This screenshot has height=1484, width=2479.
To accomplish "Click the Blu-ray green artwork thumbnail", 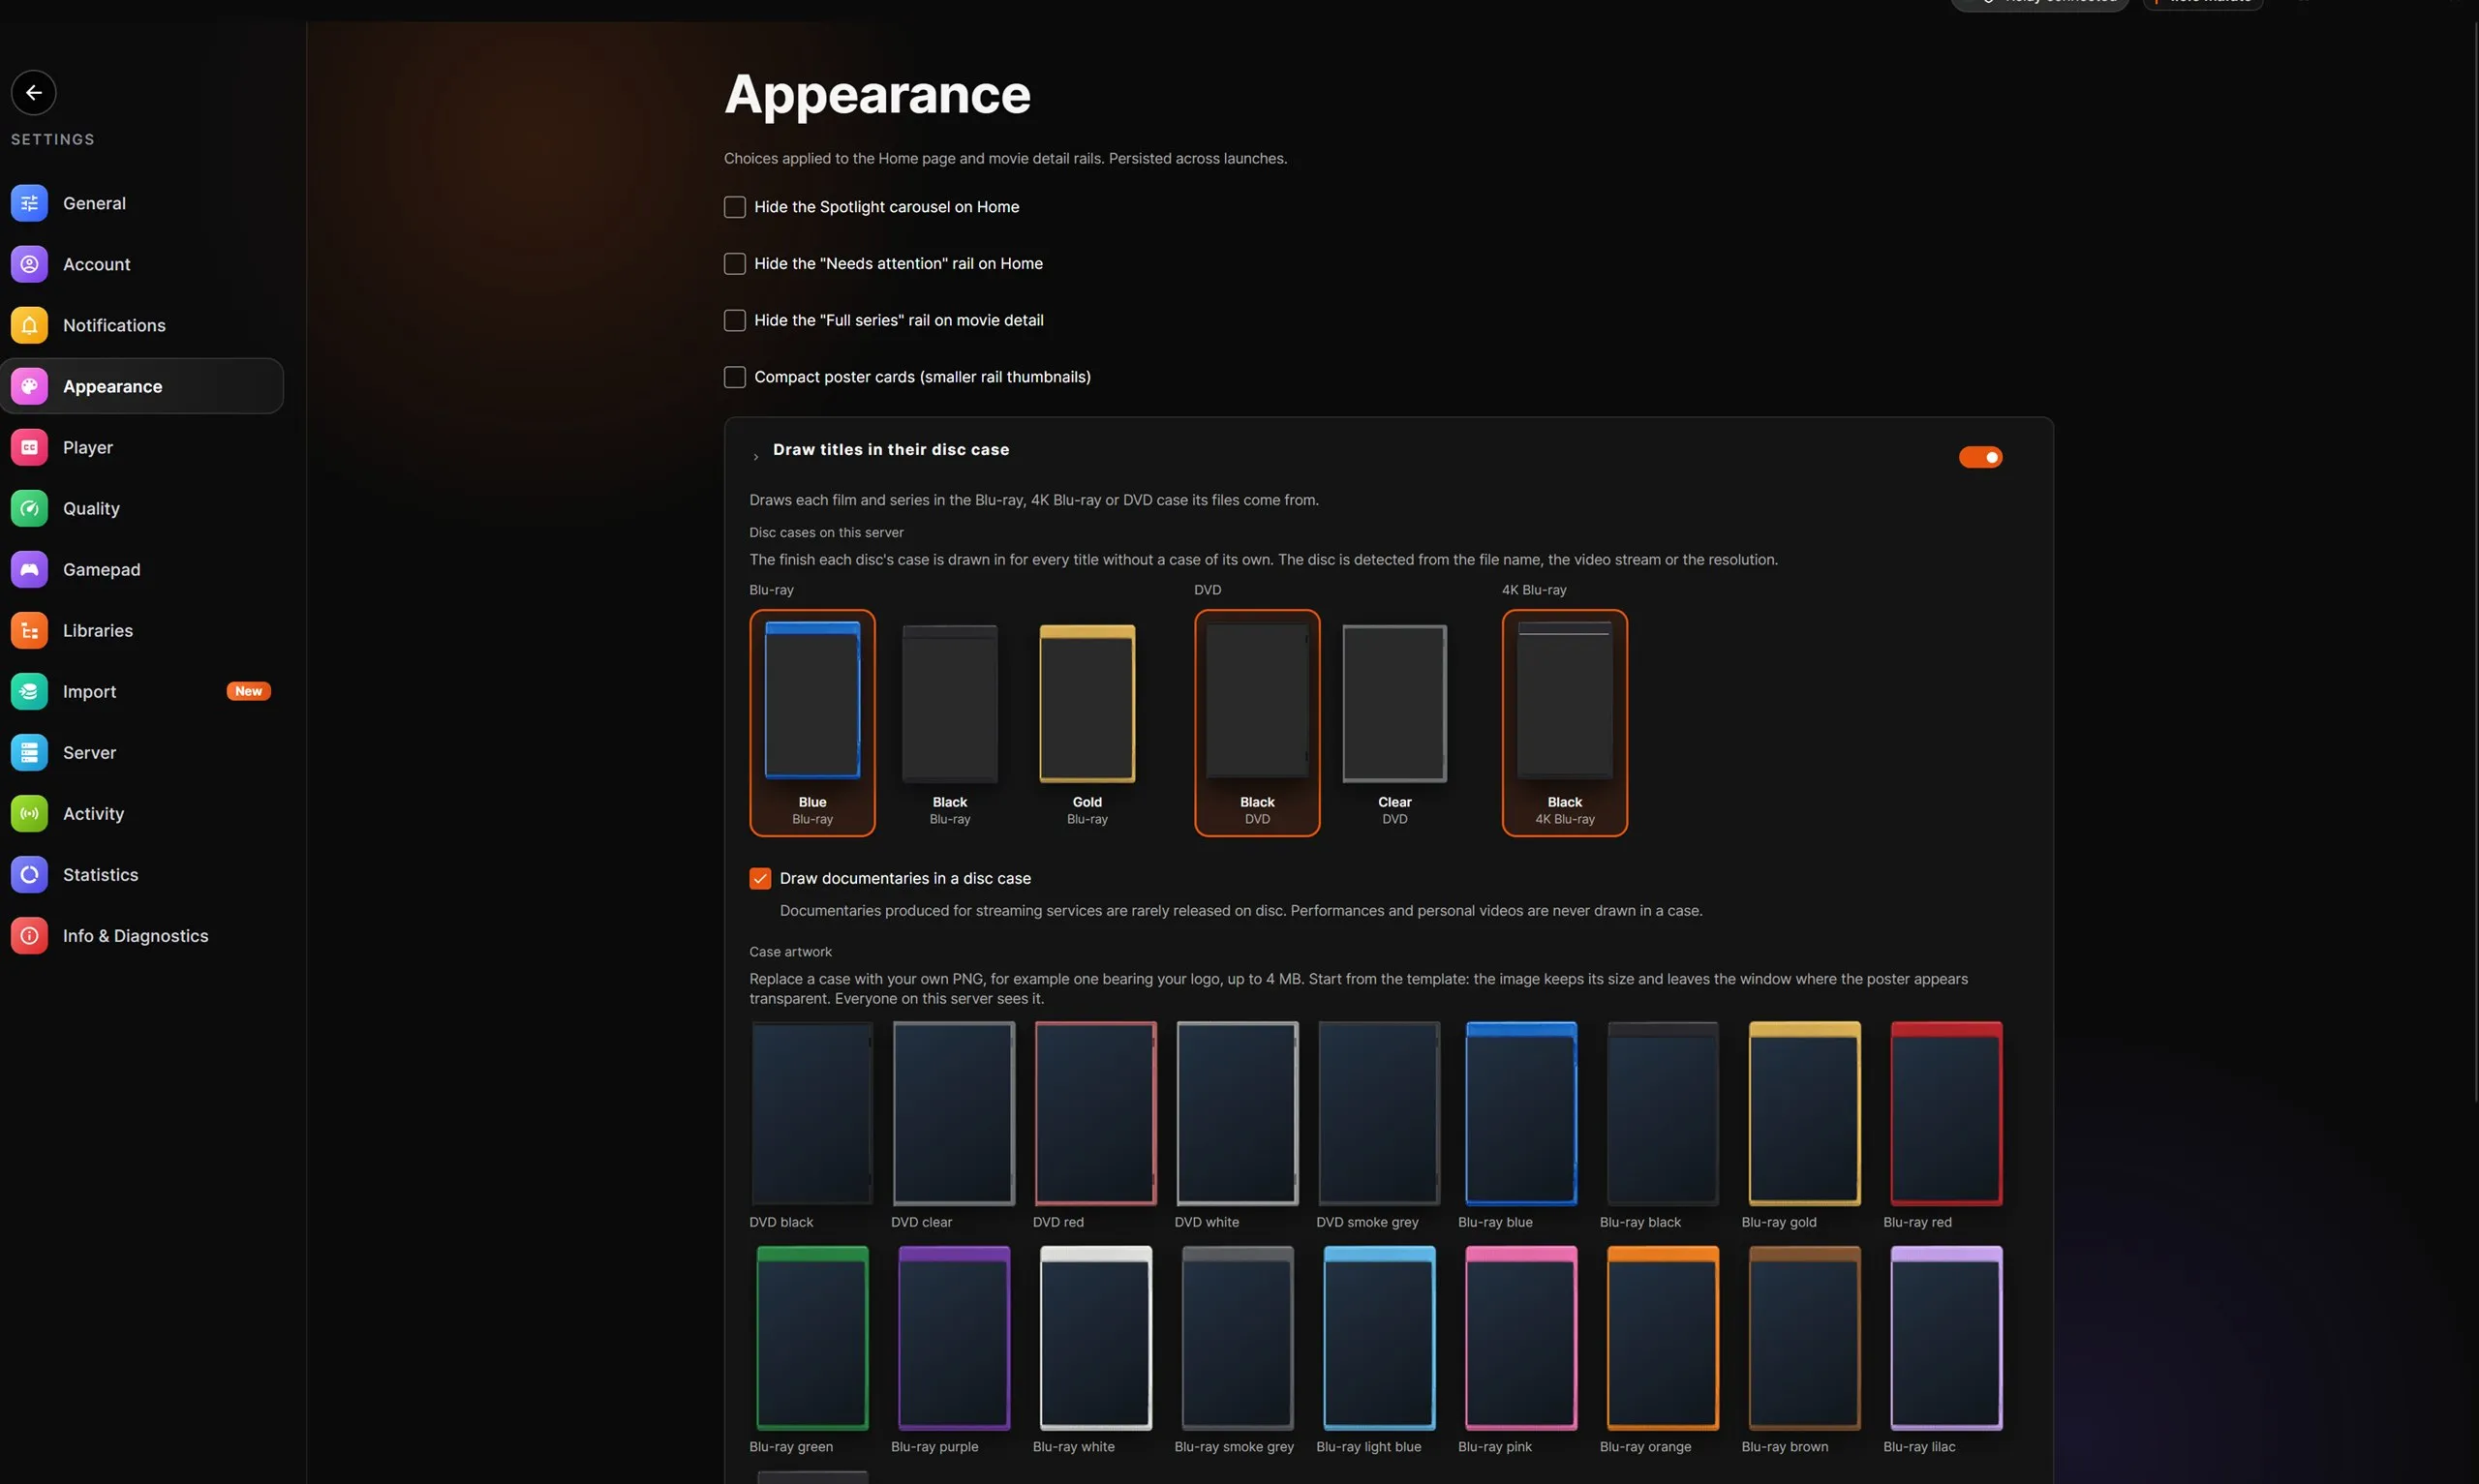I will coord(812,1338).
